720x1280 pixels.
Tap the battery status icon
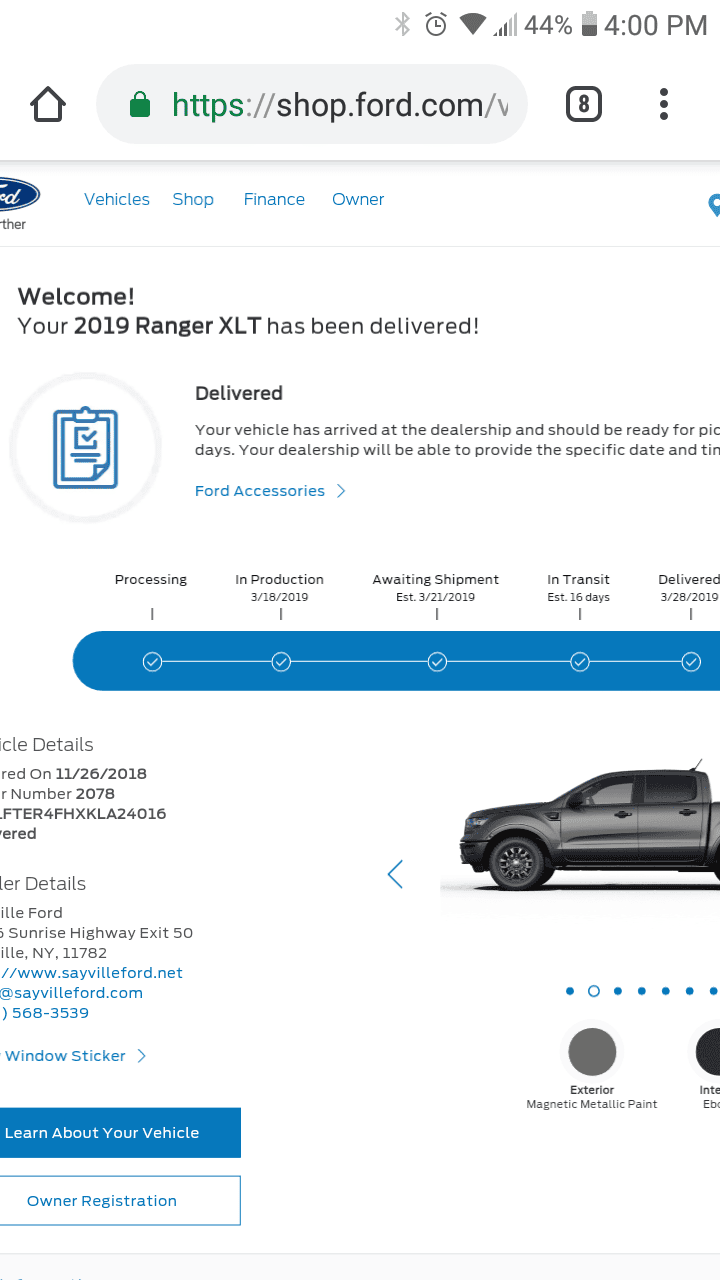(589, 25)
